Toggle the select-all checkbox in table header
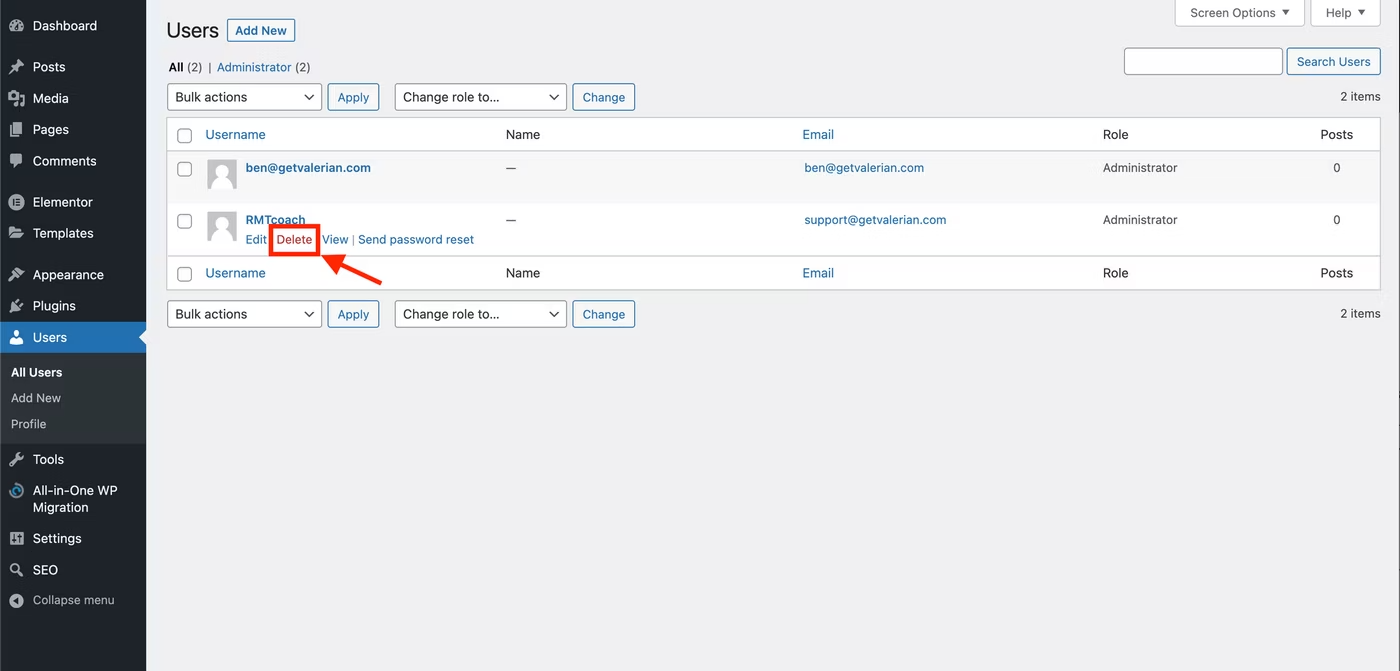1400x671 pixels. (x=185, y=135)
